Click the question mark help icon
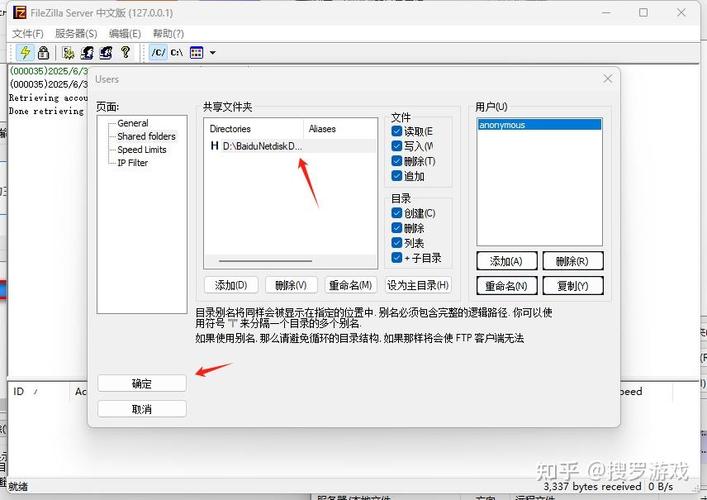This screenshot has height=500, width=707. coord(125,52)
